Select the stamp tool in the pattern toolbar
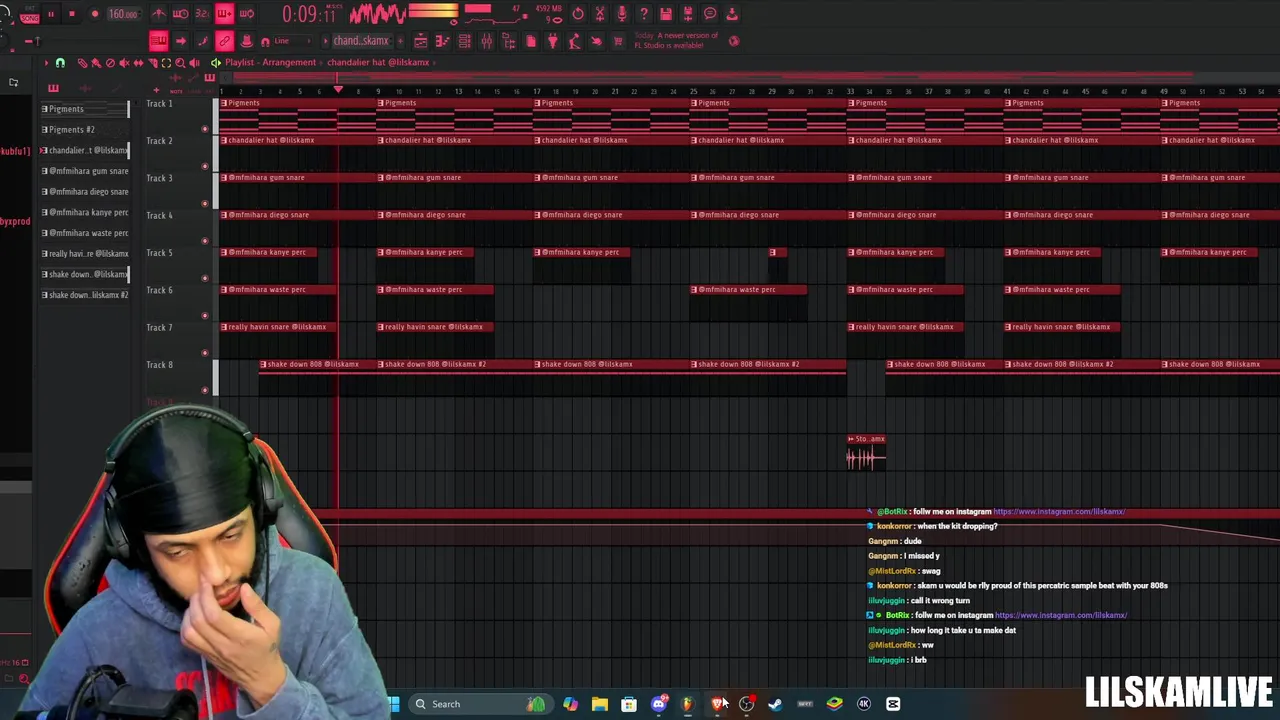1280x720 pixels. click(246, 41)
